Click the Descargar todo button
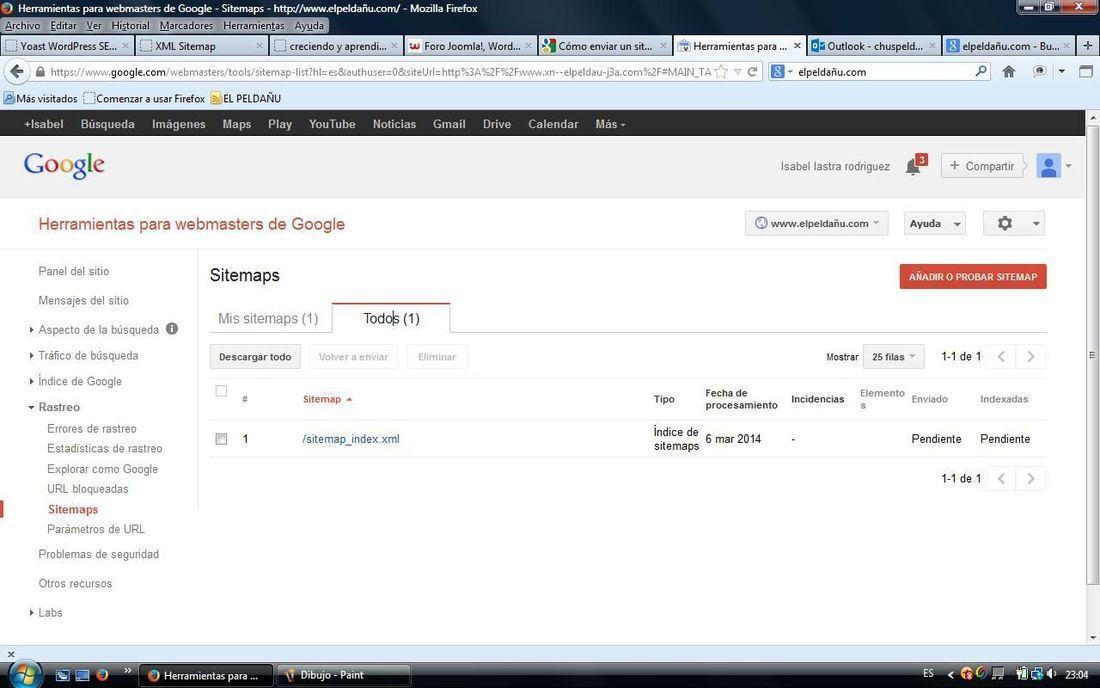 click(255, 356)
